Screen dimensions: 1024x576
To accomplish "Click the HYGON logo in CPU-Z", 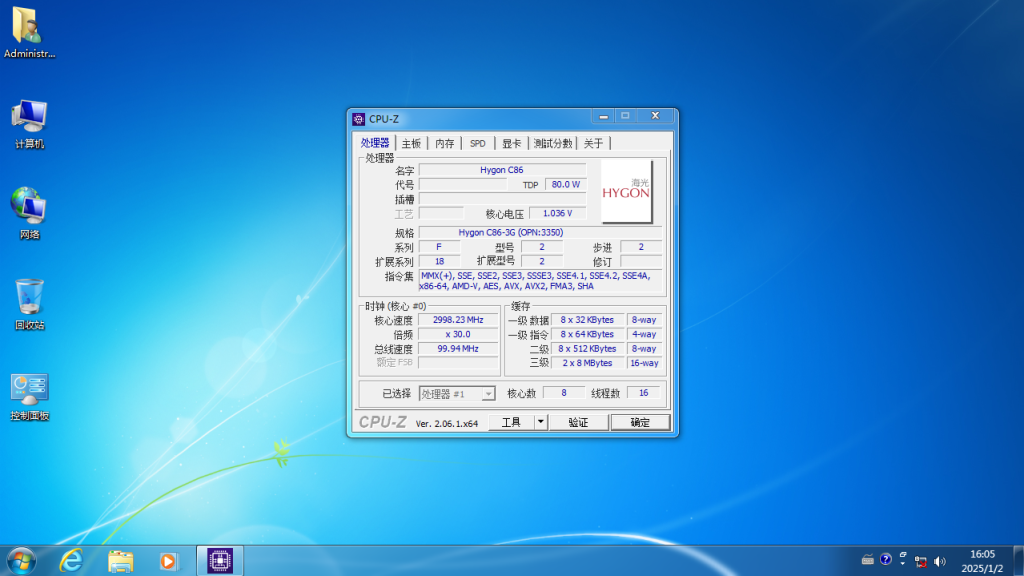I will [628, 190].
